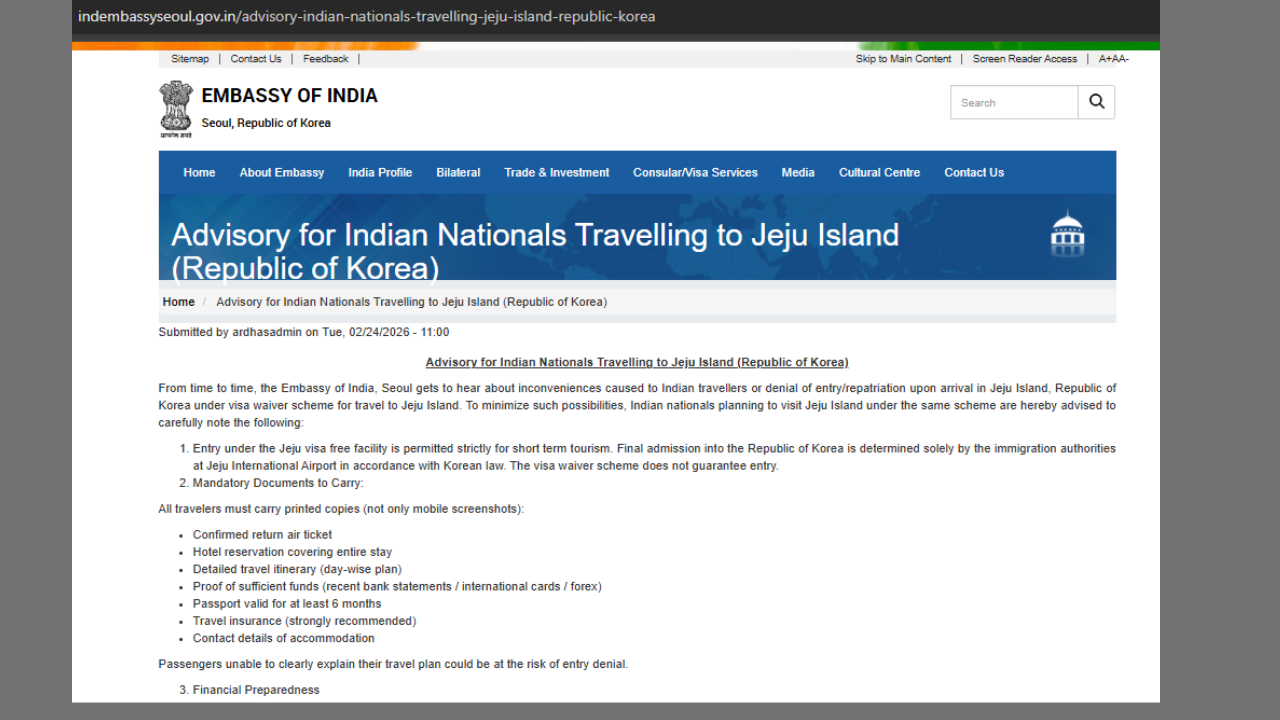
Task: Open Screen Reader Access link
Action: point(1024,59)
